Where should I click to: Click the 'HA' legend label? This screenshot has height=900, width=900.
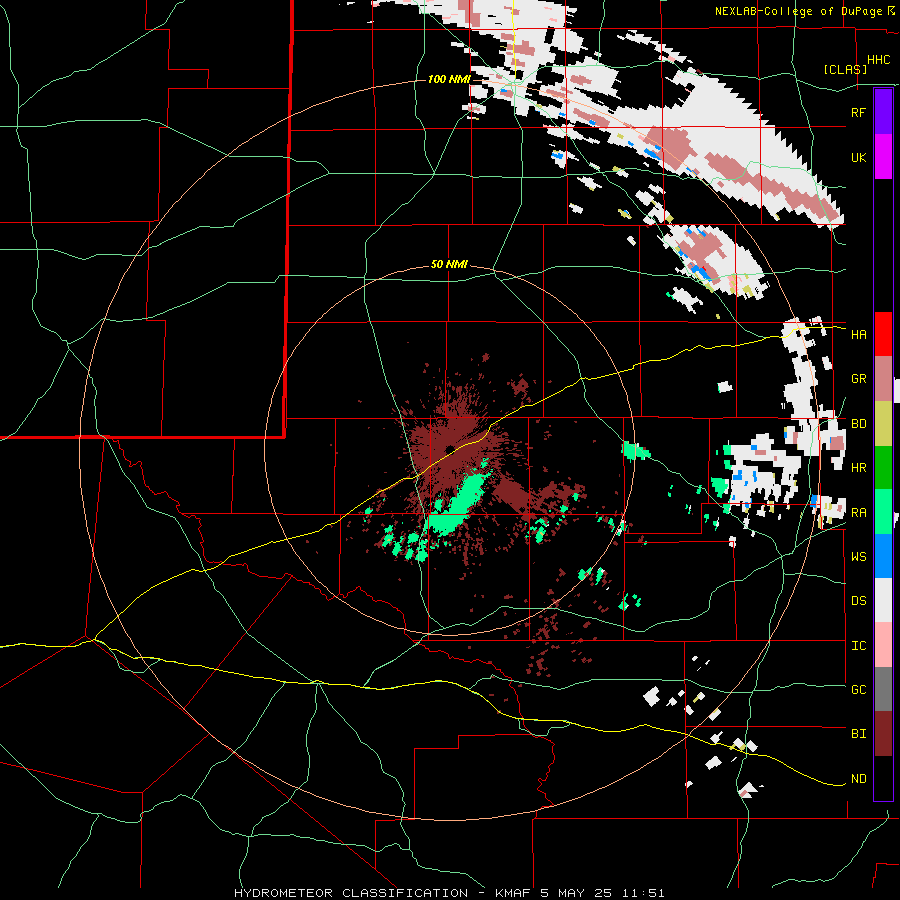(858, 334)
